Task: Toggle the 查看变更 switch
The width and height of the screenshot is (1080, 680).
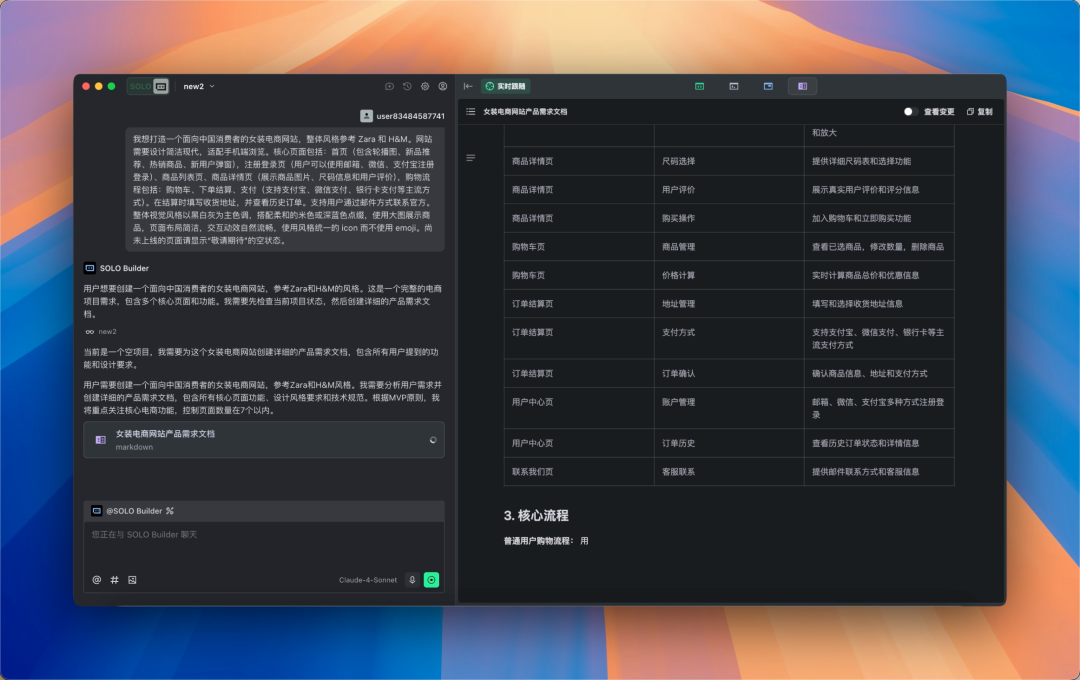Action: point(911,112)
